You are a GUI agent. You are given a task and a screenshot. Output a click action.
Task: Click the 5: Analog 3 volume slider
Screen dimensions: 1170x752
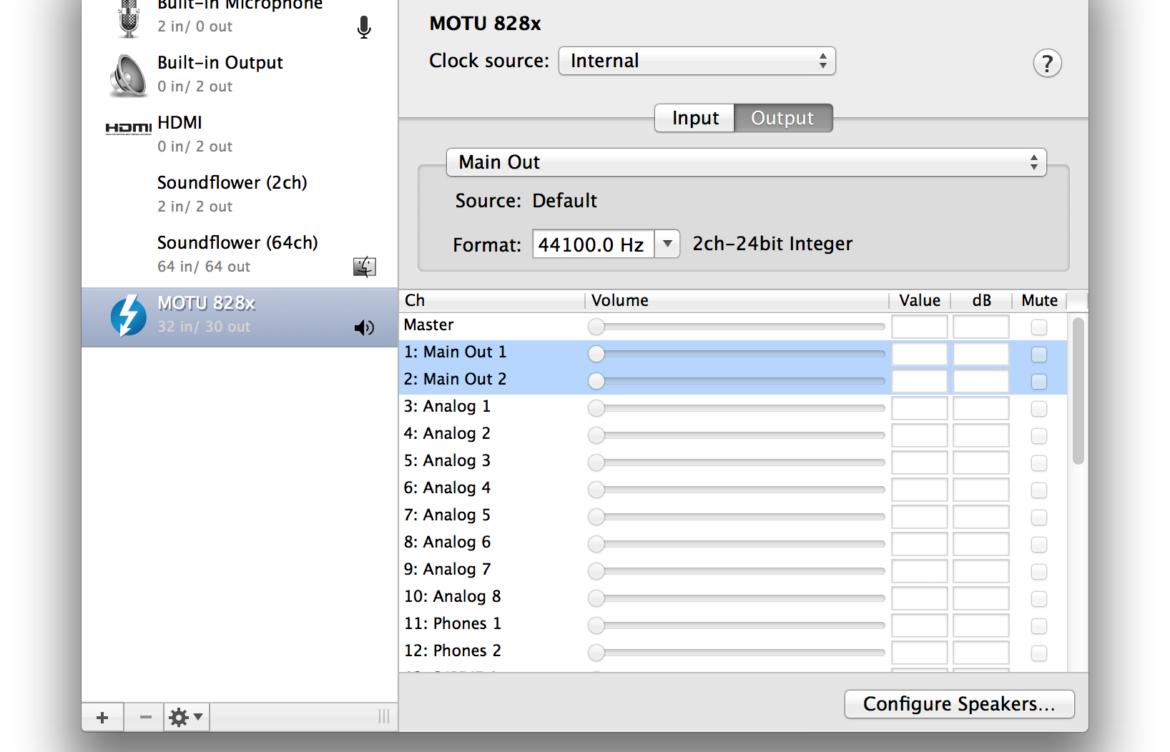point(736,463)
